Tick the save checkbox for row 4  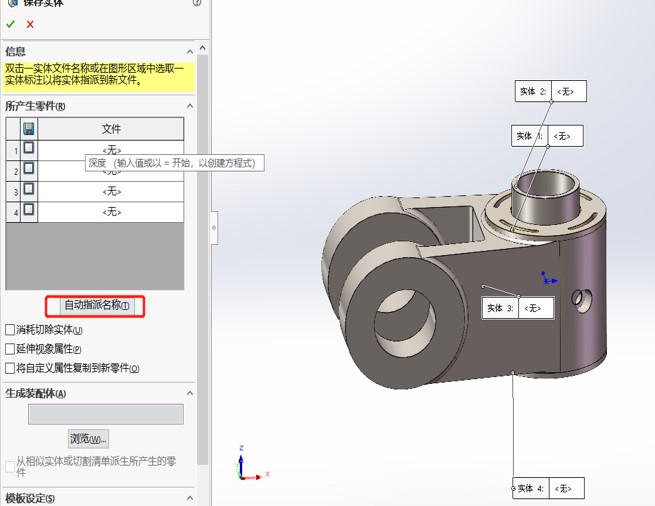pos(29,209)
